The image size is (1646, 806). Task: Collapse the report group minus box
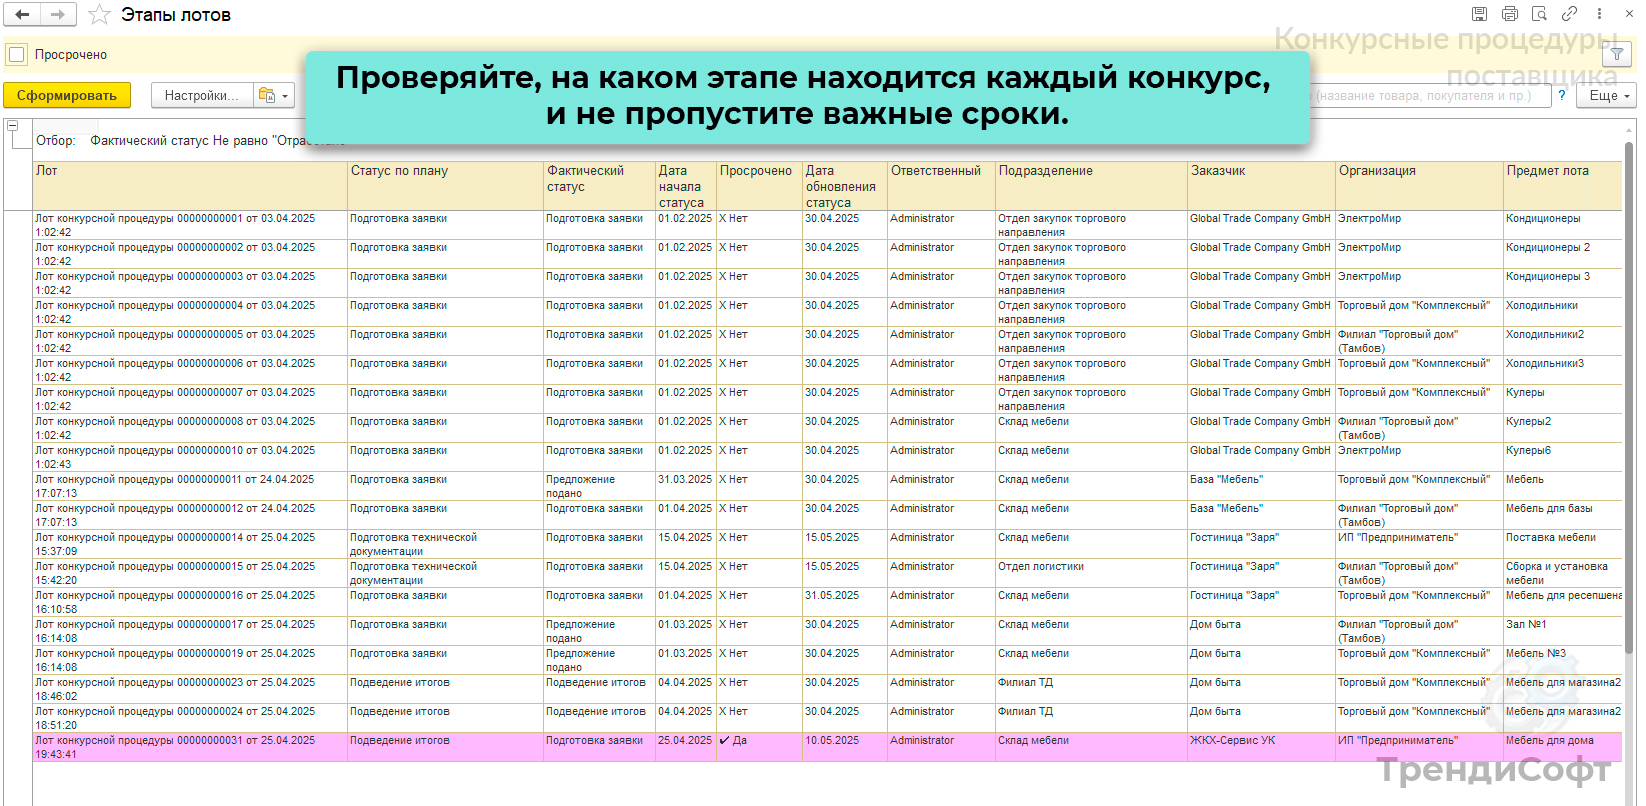[12, 126]
